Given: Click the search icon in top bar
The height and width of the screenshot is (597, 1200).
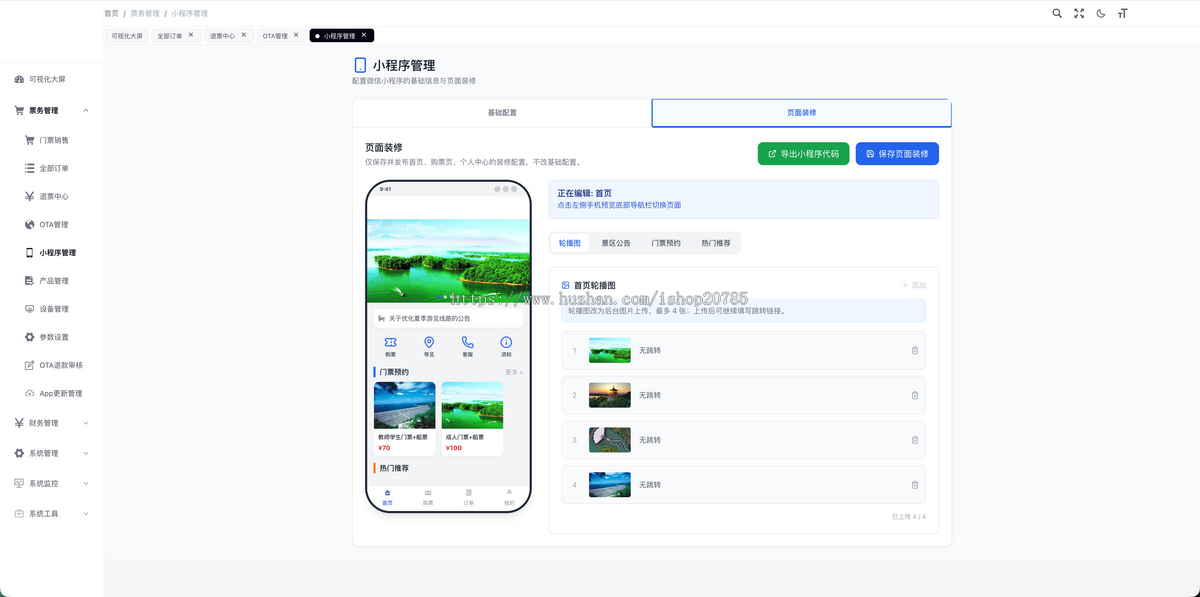Looking at the screenshot, I should (1057, 13).
